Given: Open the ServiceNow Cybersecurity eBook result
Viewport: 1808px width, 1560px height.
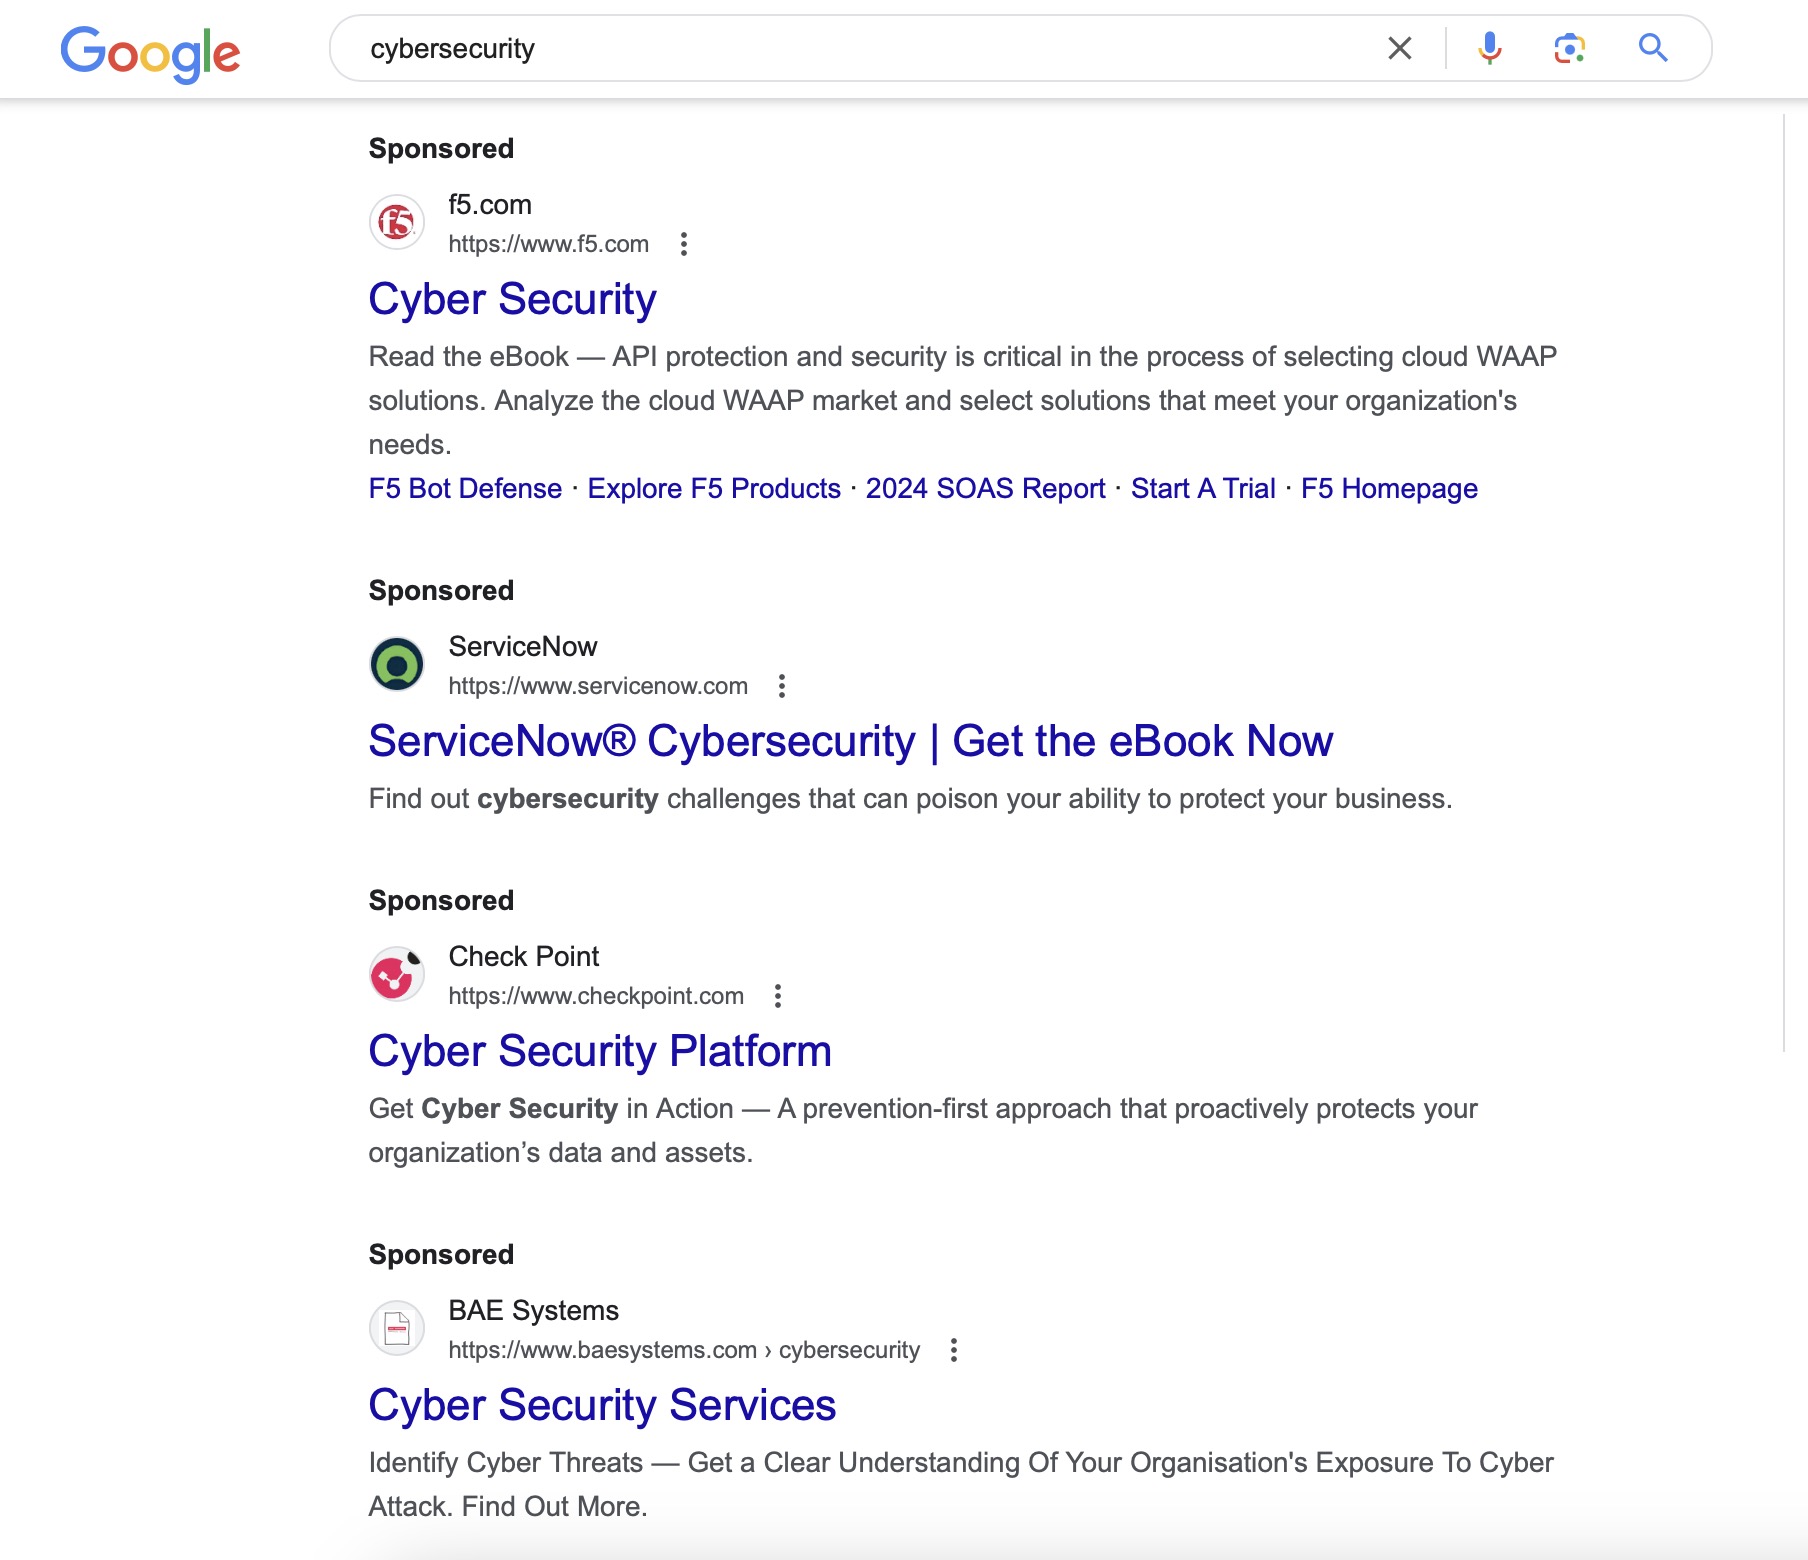Looking at the screenshot, I should coord(850,740).
